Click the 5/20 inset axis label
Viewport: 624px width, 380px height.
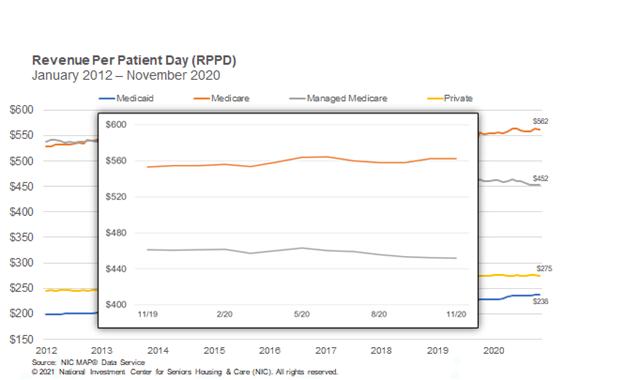(302, 314)
